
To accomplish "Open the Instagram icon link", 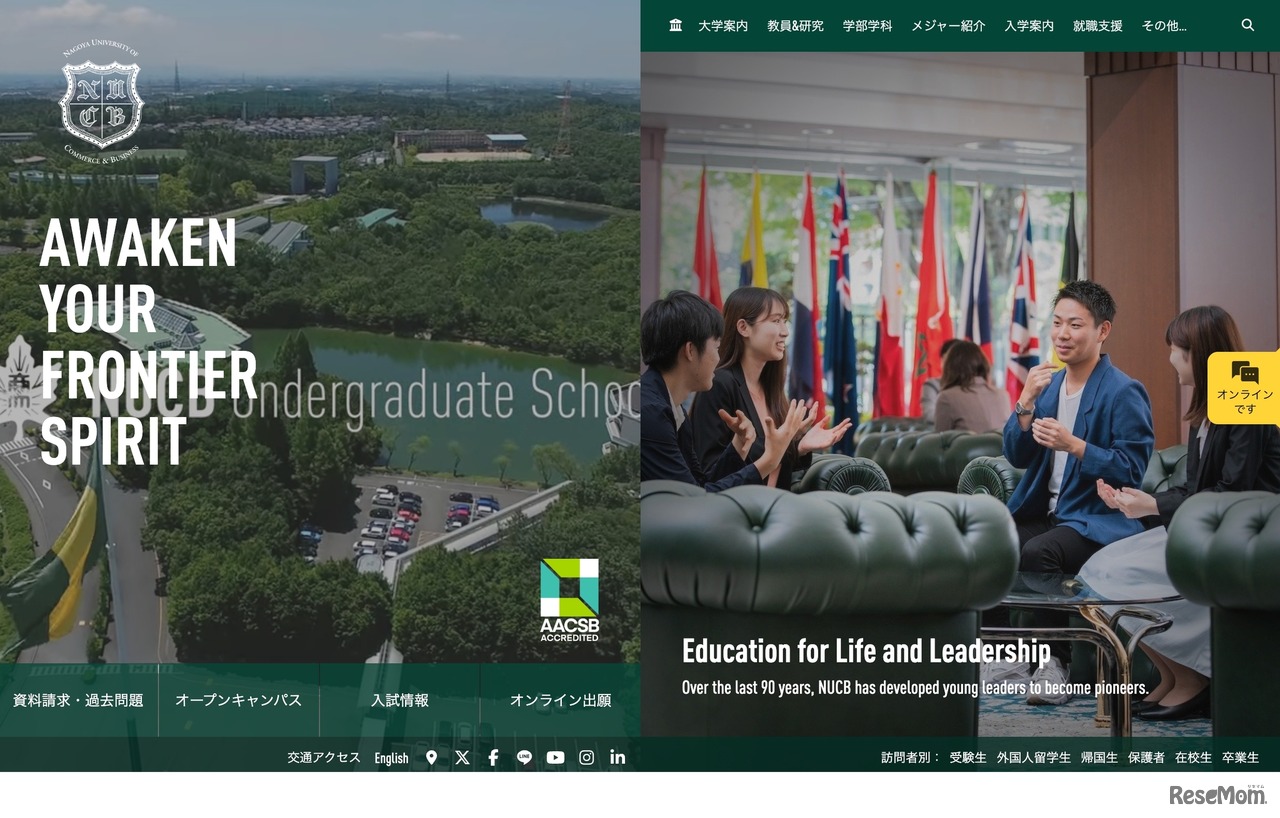I will point(587,757).
